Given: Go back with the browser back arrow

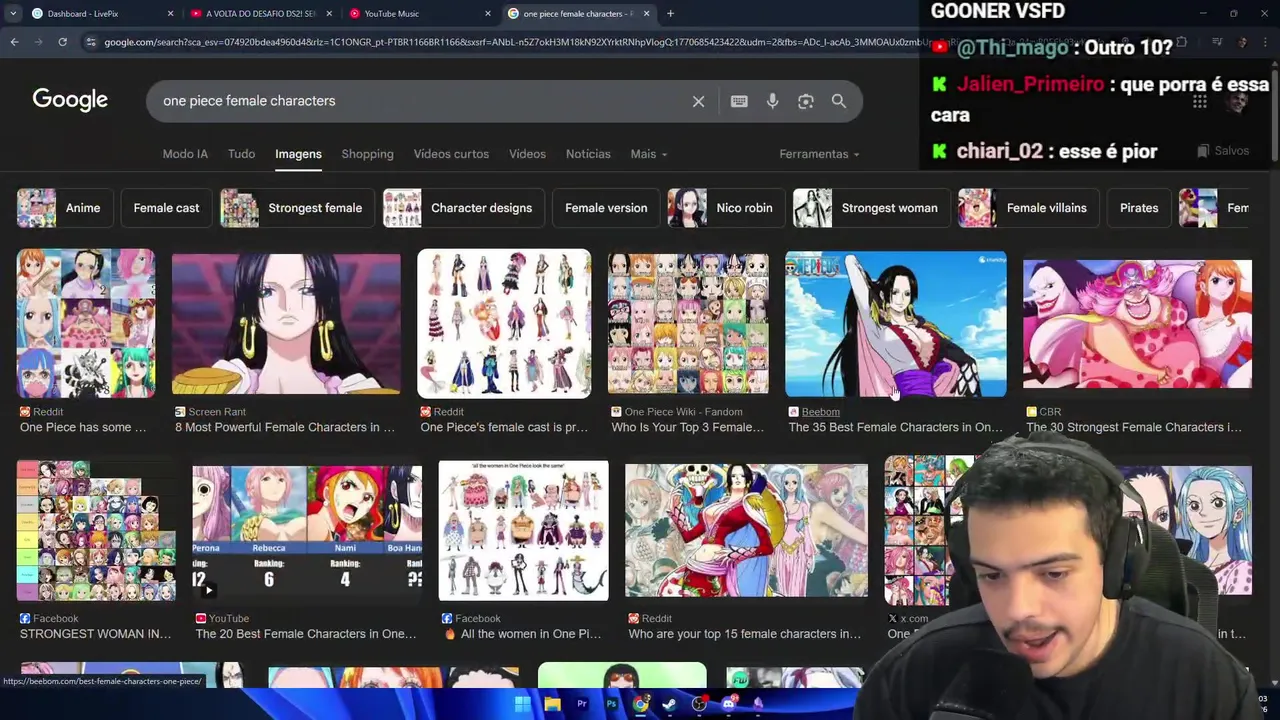Looking at the screenshot, I should click(x=14, y=42).
